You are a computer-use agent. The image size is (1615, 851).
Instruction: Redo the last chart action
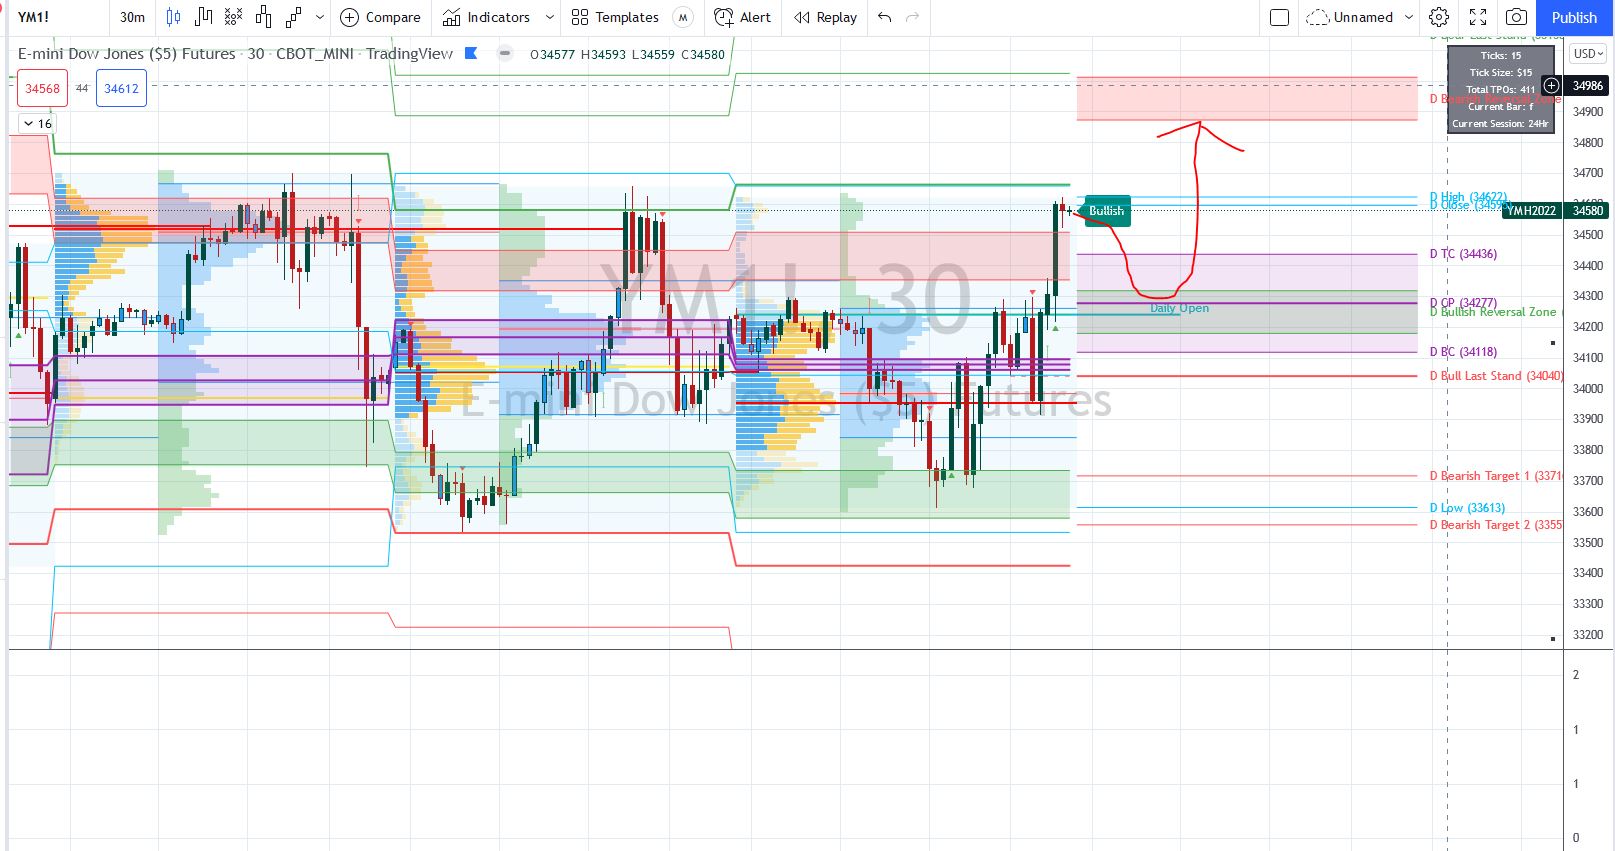click(x=912, y=17)
